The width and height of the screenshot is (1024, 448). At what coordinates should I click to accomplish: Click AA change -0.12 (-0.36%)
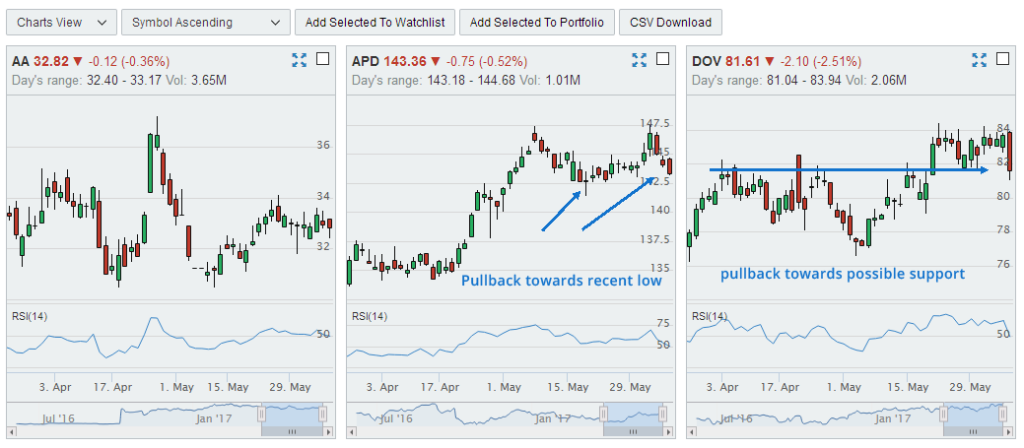coord(128,62)
